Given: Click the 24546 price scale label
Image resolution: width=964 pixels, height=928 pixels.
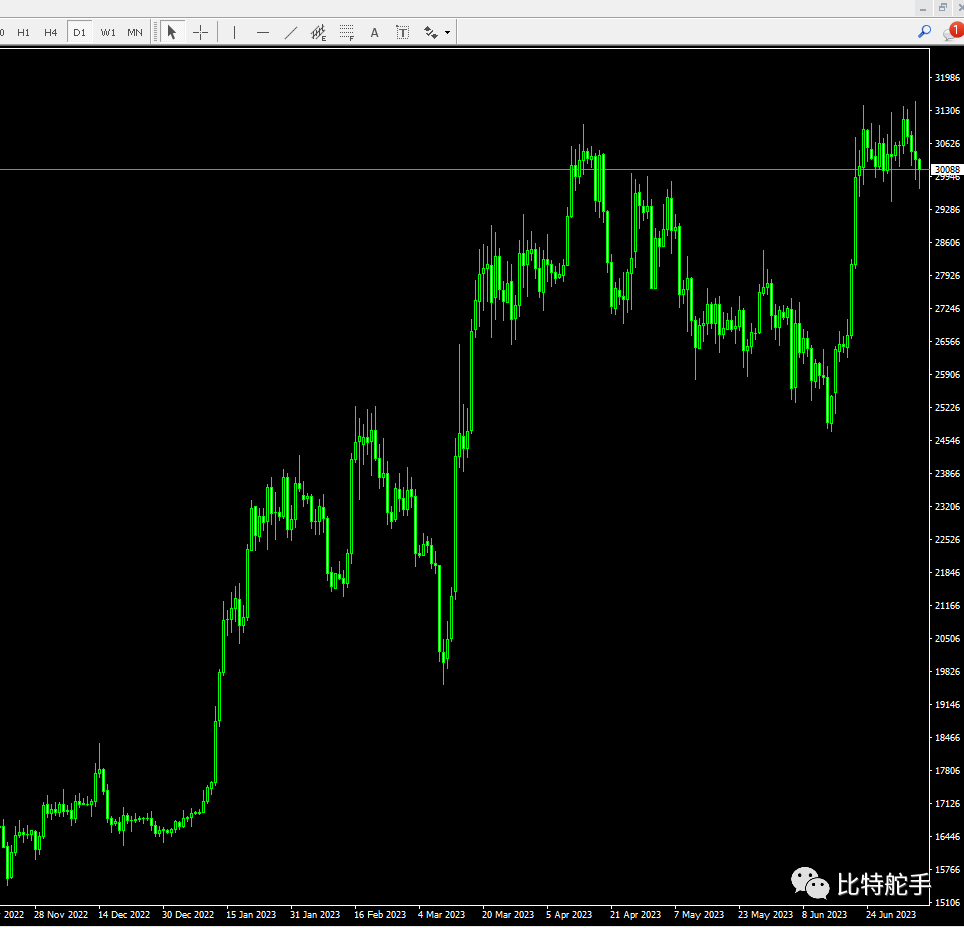Looking at the screenshot, I should point(947,440).
